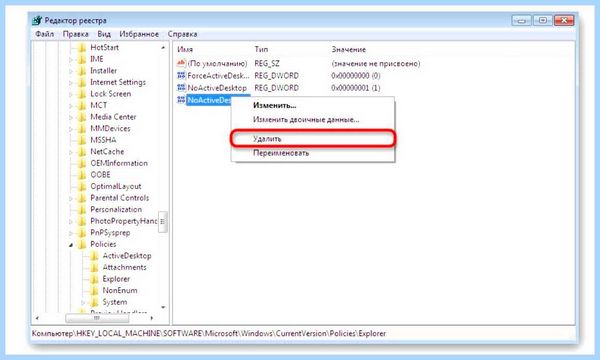600x360 pixels.
Task: Expand the Lock Screen tree node
Action: (71, 94)
